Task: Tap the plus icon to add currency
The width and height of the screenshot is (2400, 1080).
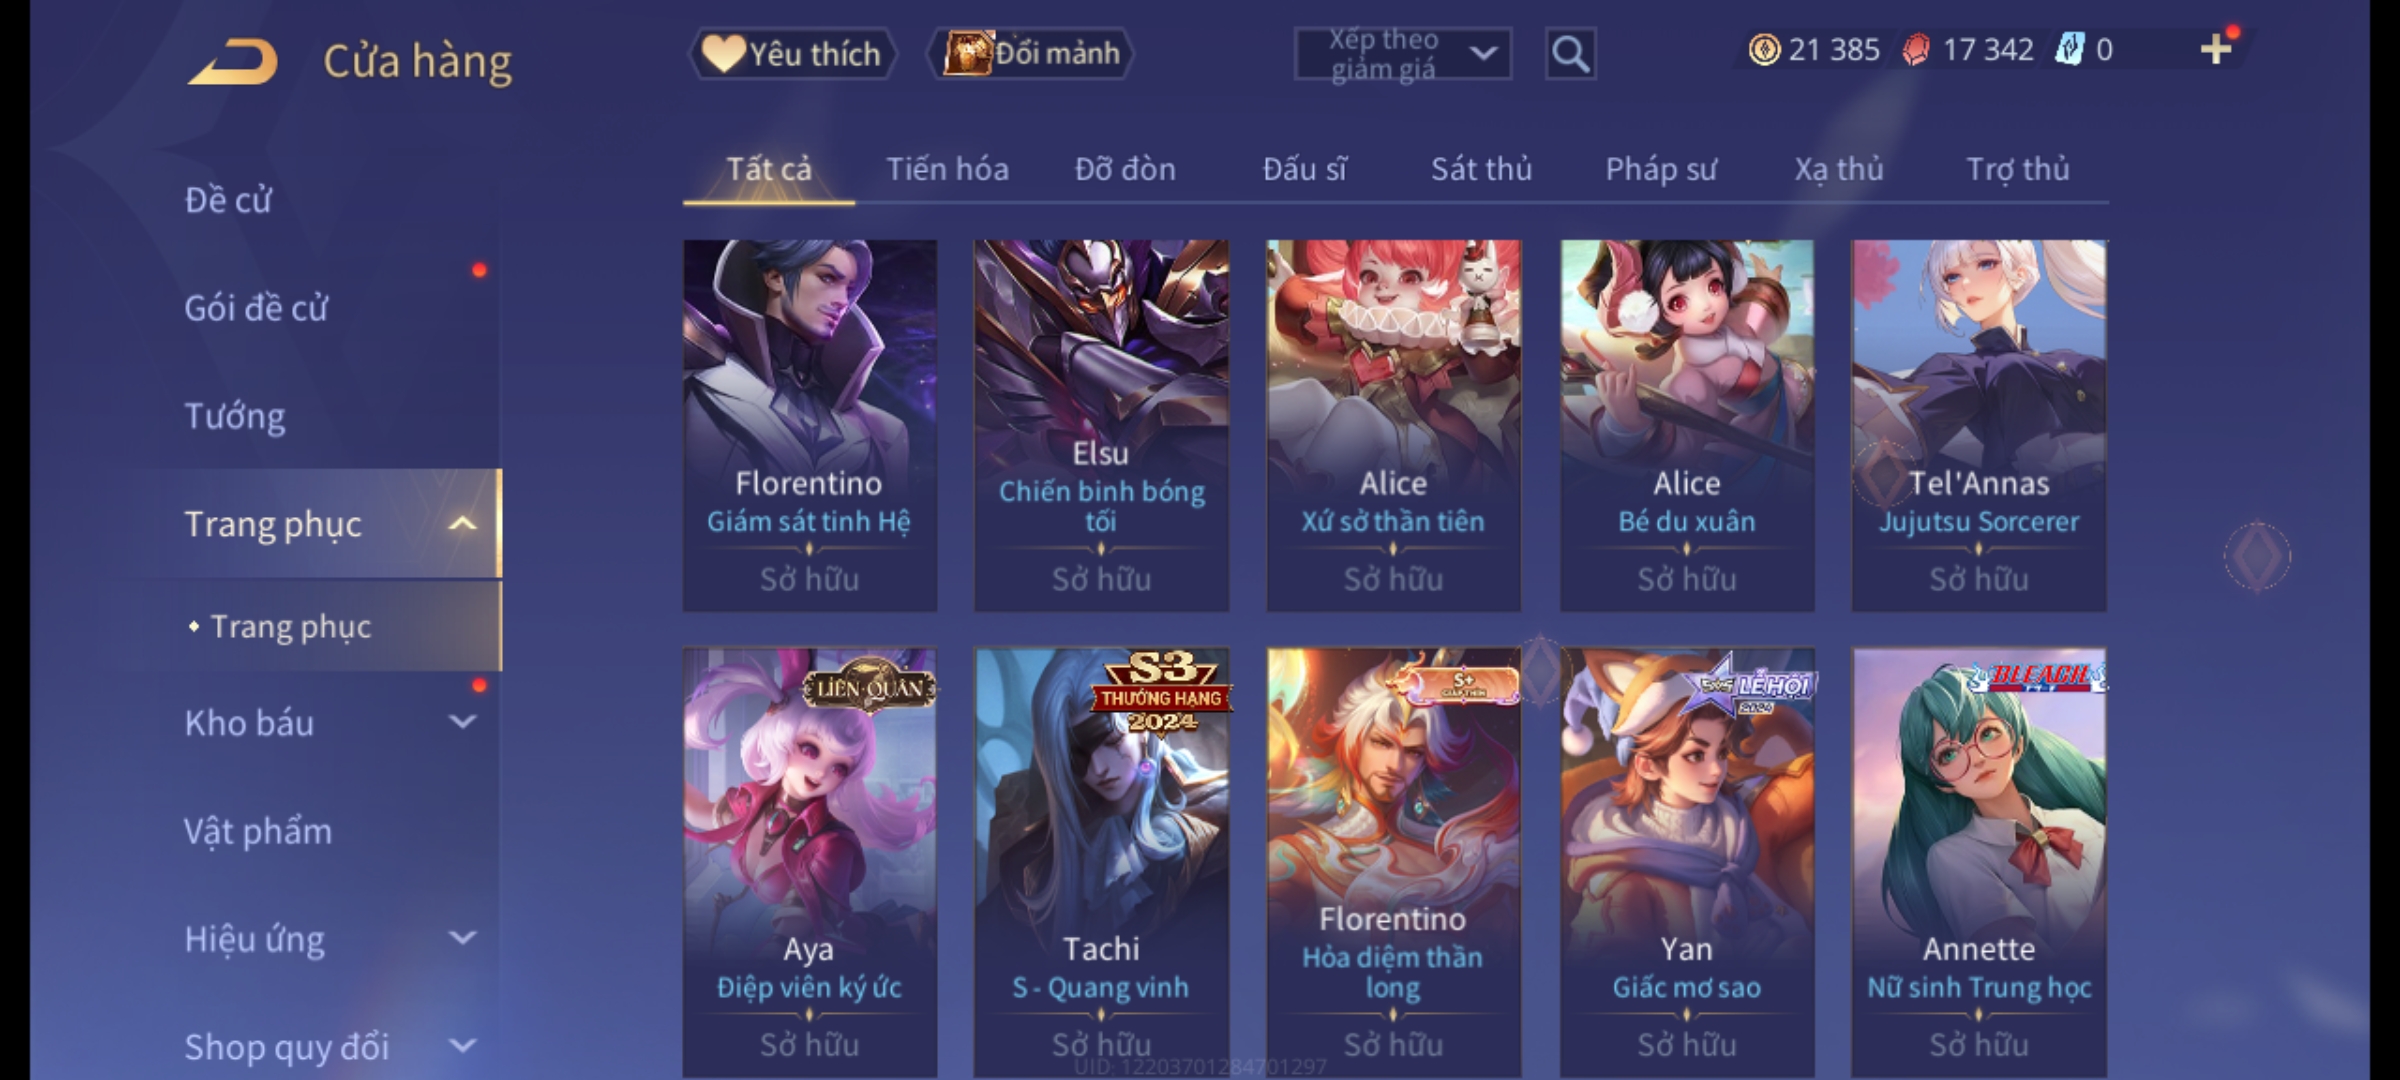Action: [2216, 48]
